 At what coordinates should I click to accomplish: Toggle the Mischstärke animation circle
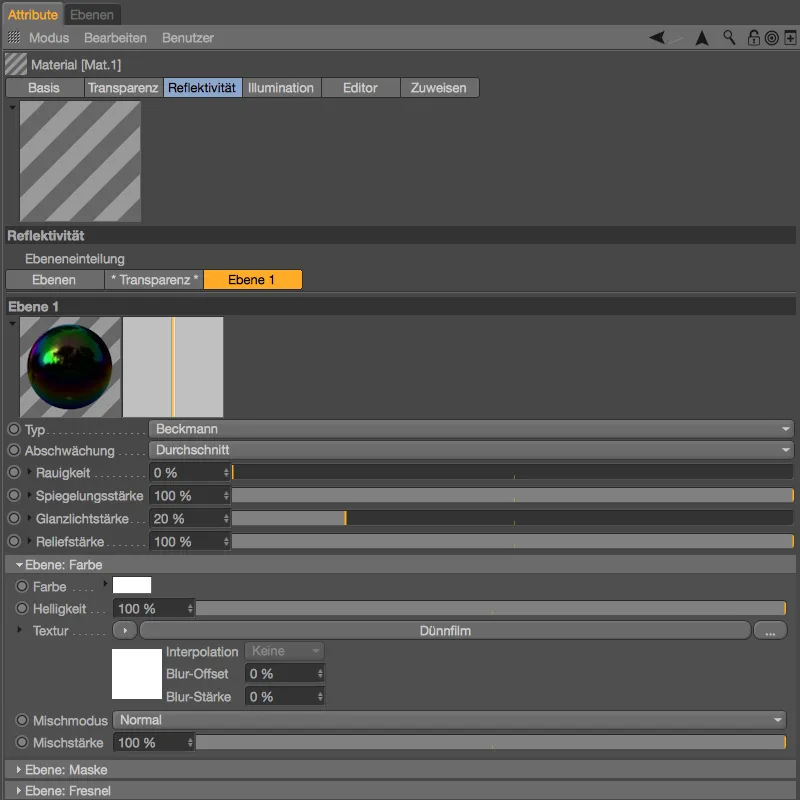point(21,742)
